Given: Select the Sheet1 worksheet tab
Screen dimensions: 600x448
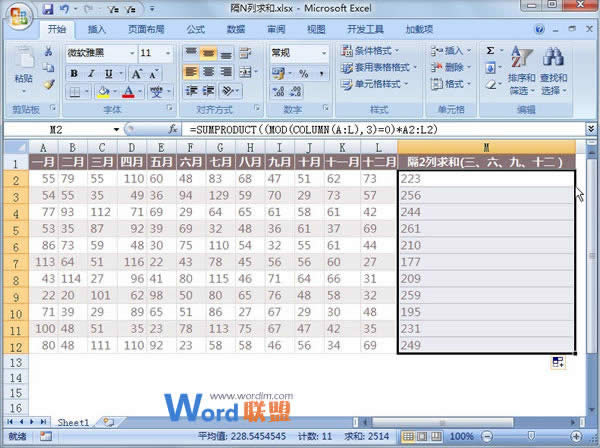Looking at the screenshot, I should (71, 423).
